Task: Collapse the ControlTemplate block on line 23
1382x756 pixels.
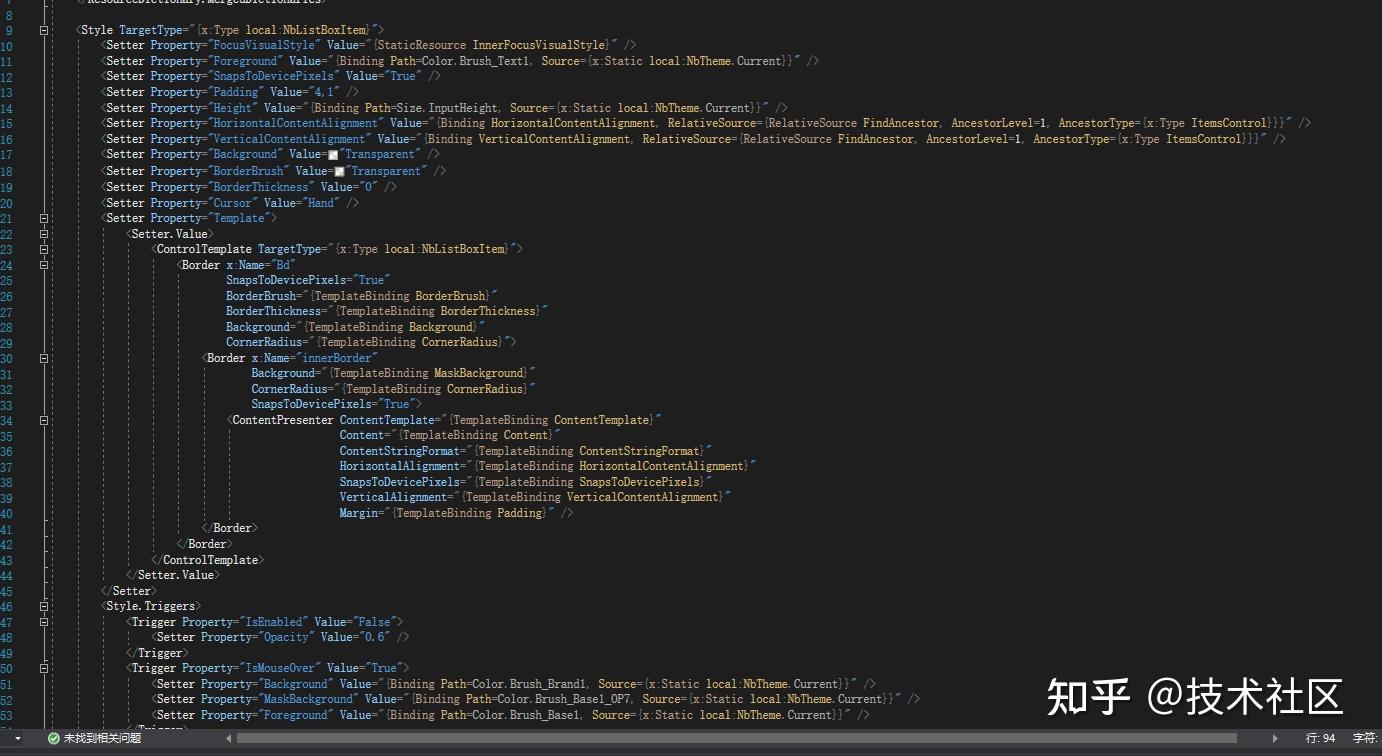Action: point(44,249)
